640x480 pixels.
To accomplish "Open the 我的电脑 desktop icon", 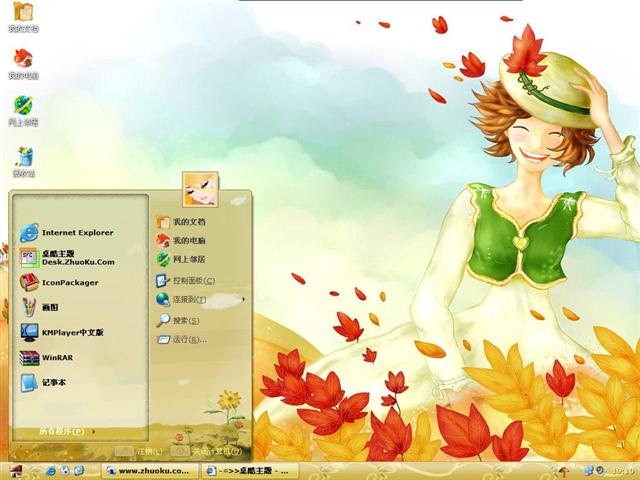I will [23, 64].
